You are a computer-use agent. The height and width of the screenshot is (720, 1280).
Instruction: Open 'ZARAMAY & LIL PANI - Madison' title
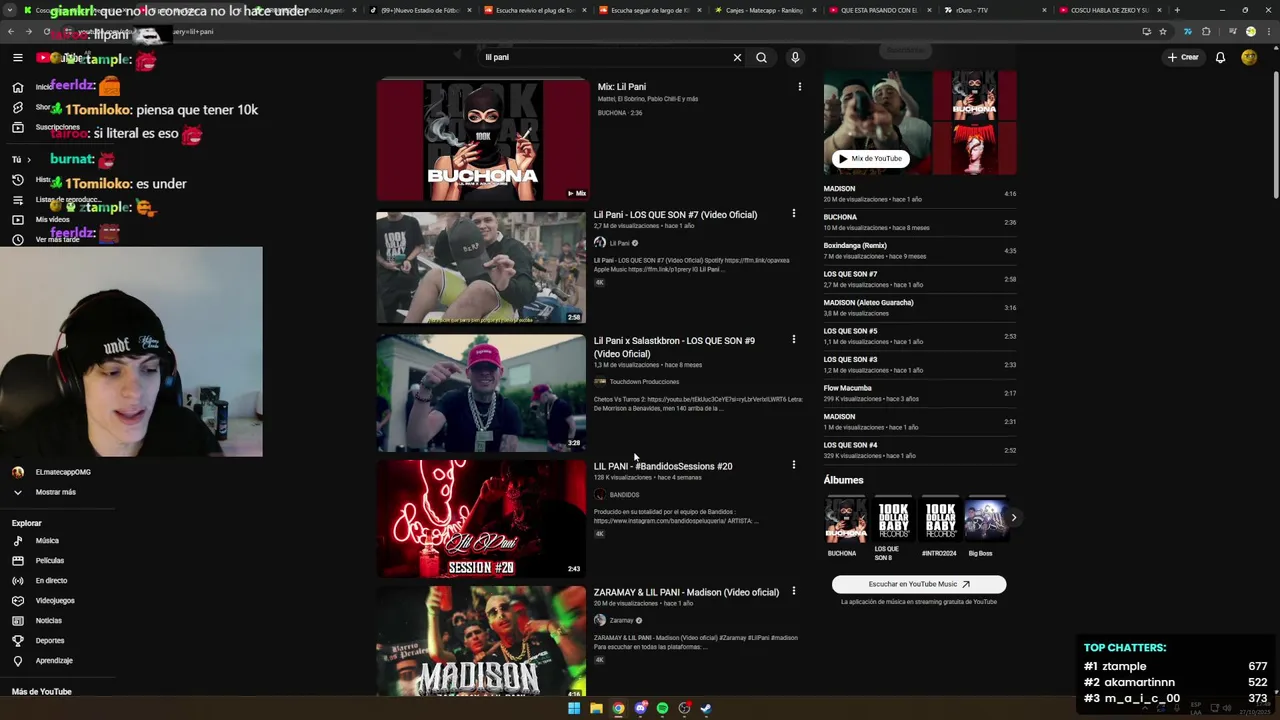pos(686,592)
